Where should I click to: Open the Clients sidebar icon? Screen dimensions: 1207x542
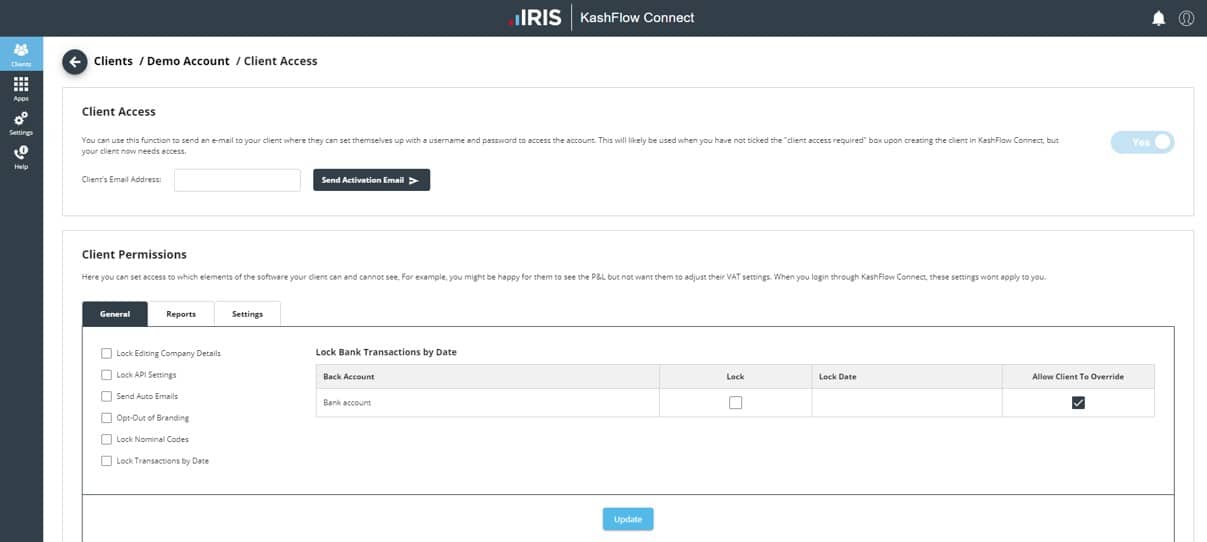pos(21,53)
